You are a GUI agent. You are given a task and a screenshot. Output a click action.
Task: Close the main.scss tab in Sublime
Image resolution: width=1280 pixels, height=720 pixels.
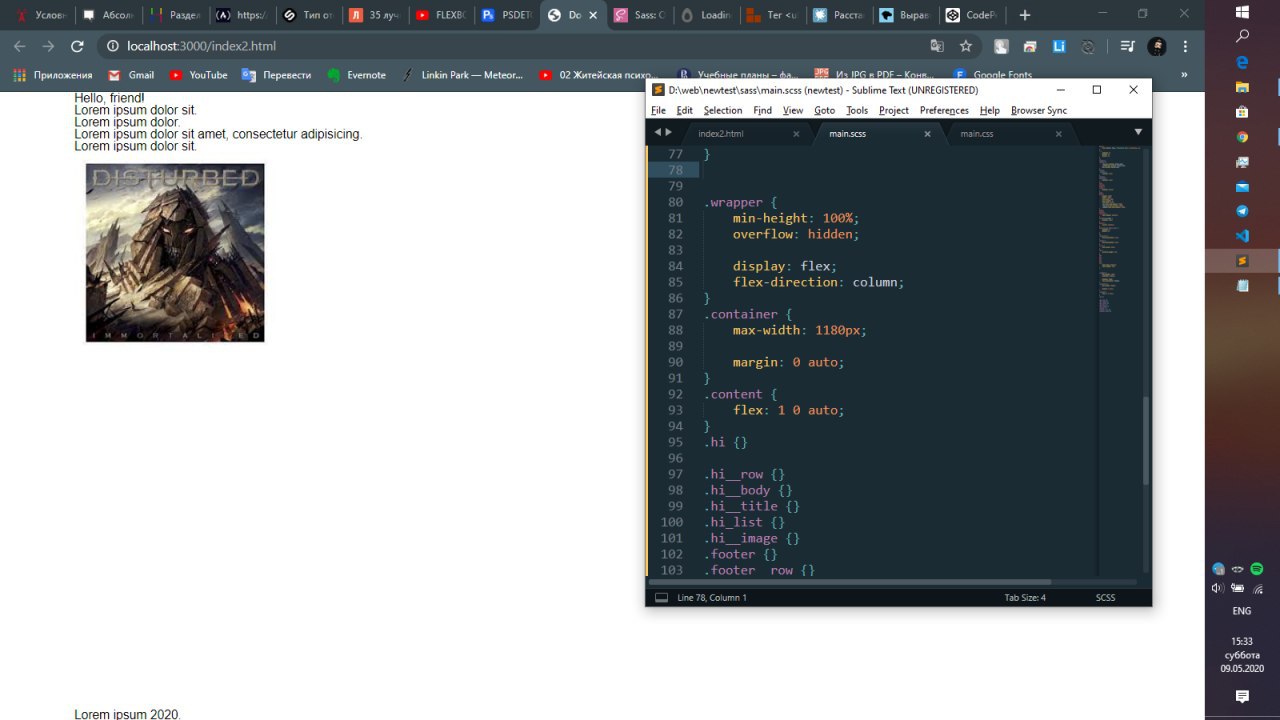927,133
